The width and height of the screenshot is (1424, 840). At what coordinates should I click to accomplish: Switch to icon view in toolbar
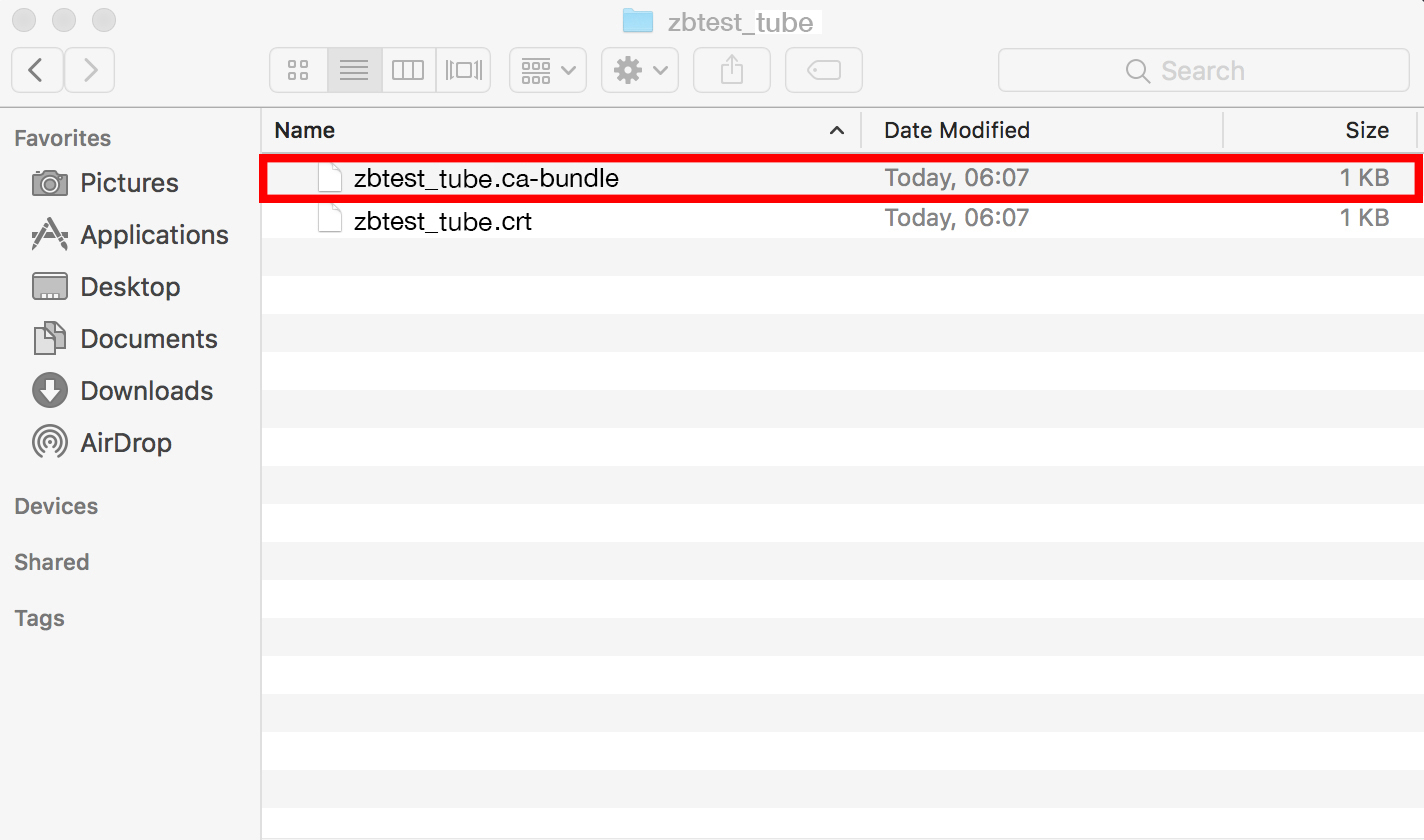(x=298, y=70)
